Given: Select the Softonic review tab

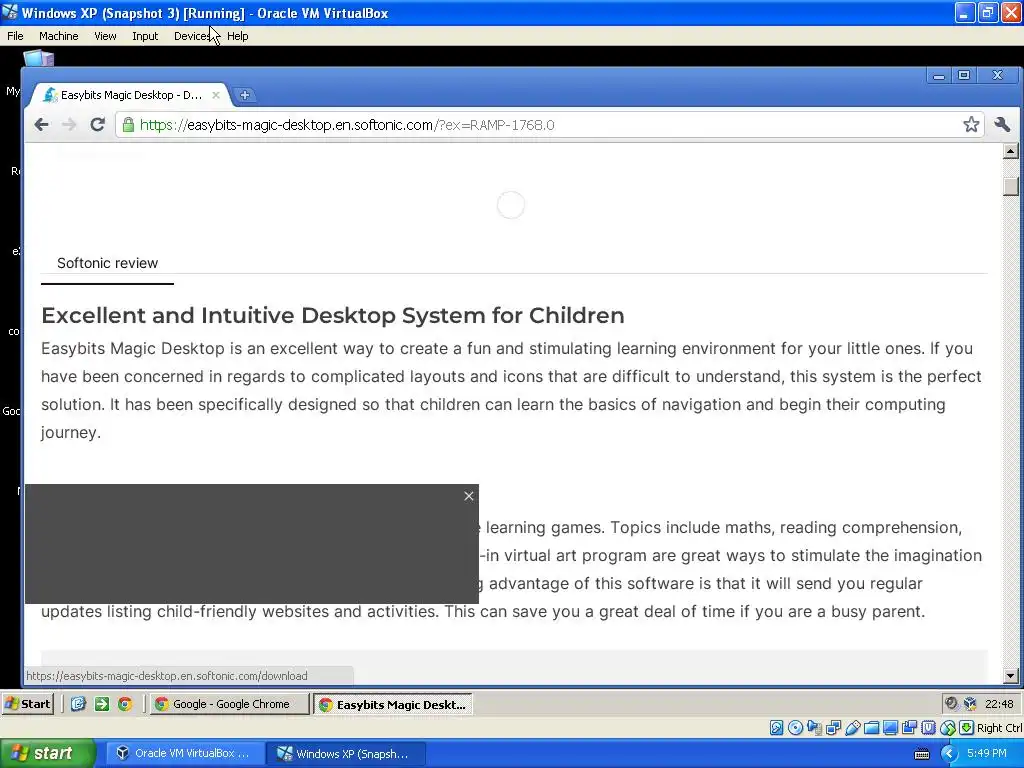Looking at the screenshot, I should click(107, 263).
